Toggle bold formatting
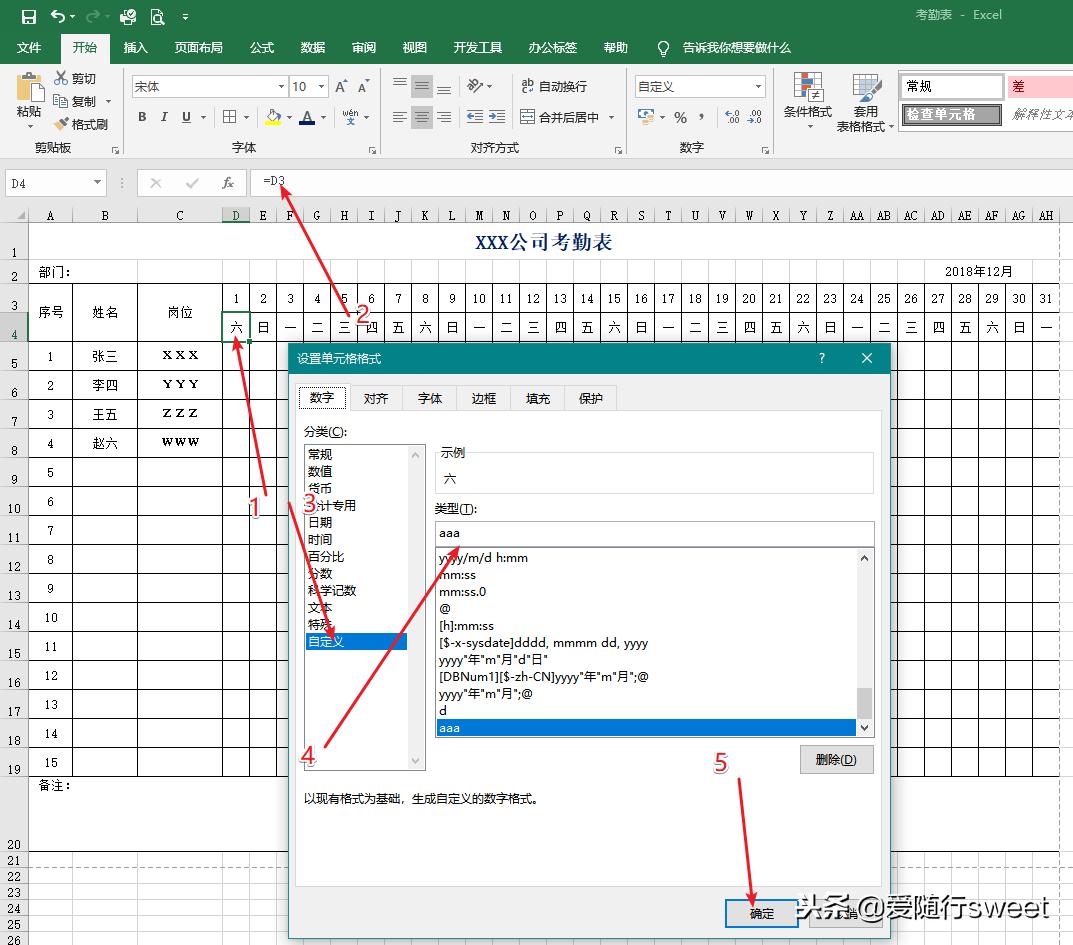This screenshot has width=1073, height=945. 142,117
